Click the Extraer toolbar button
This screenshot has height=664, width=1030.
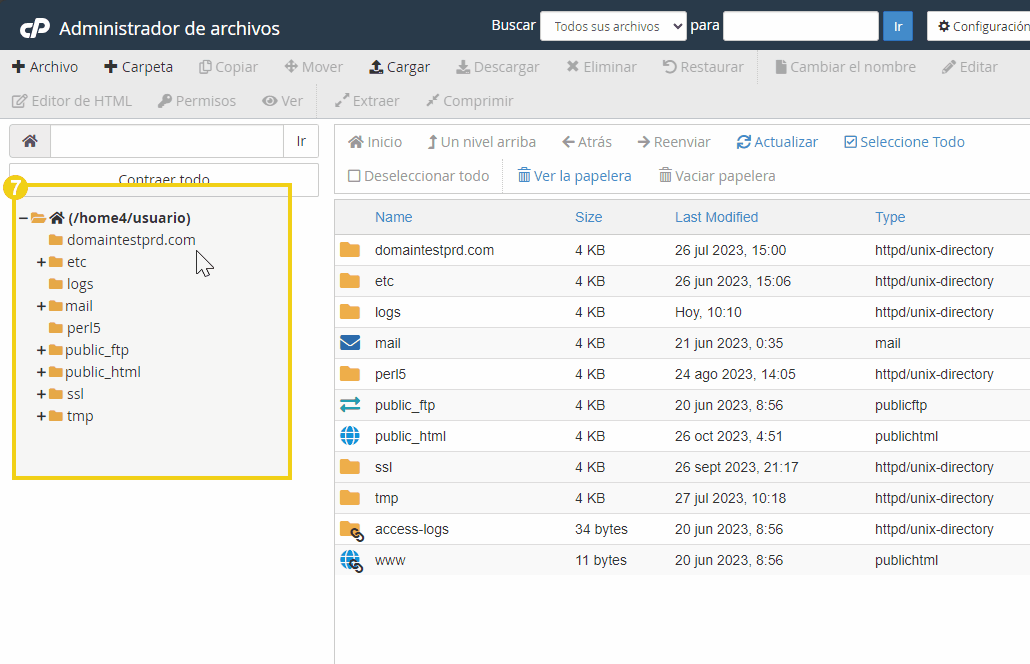point(367,101)
